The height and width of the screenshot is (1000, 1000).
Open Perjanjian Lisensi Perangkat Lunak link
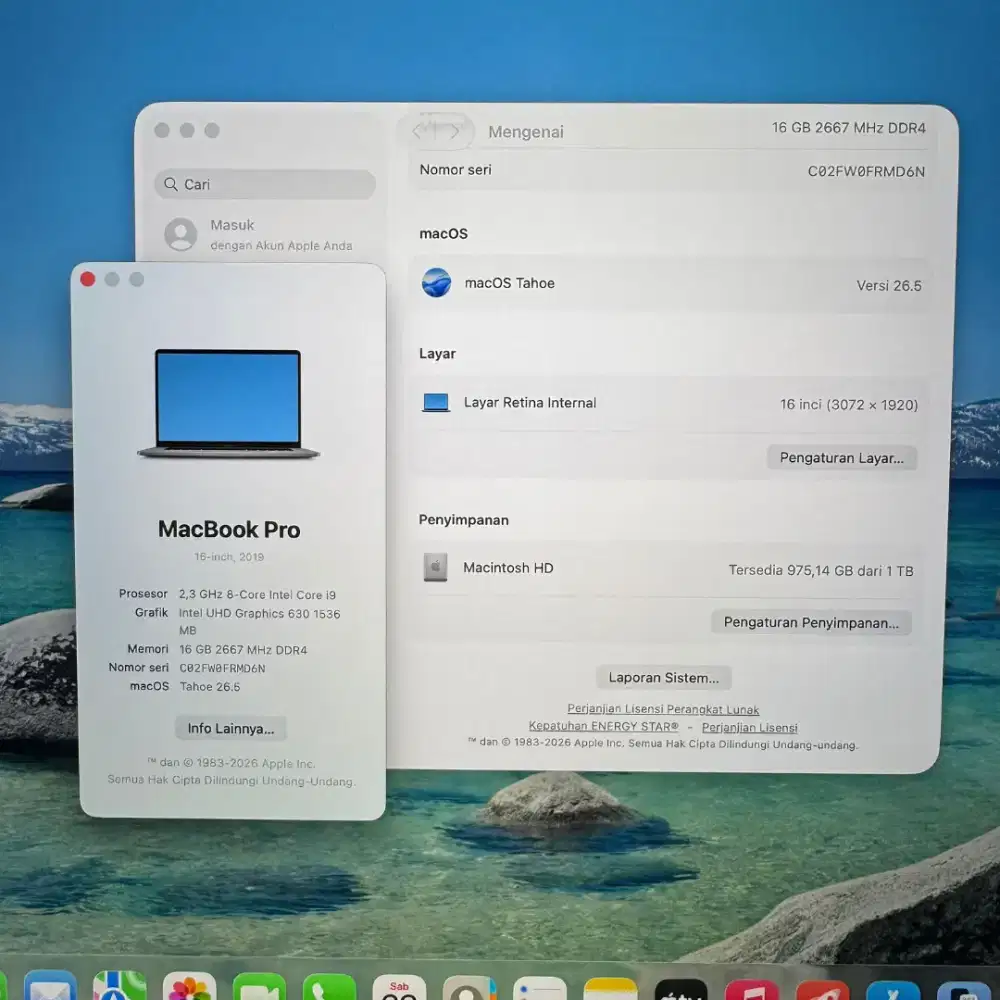tap(663, 709)
